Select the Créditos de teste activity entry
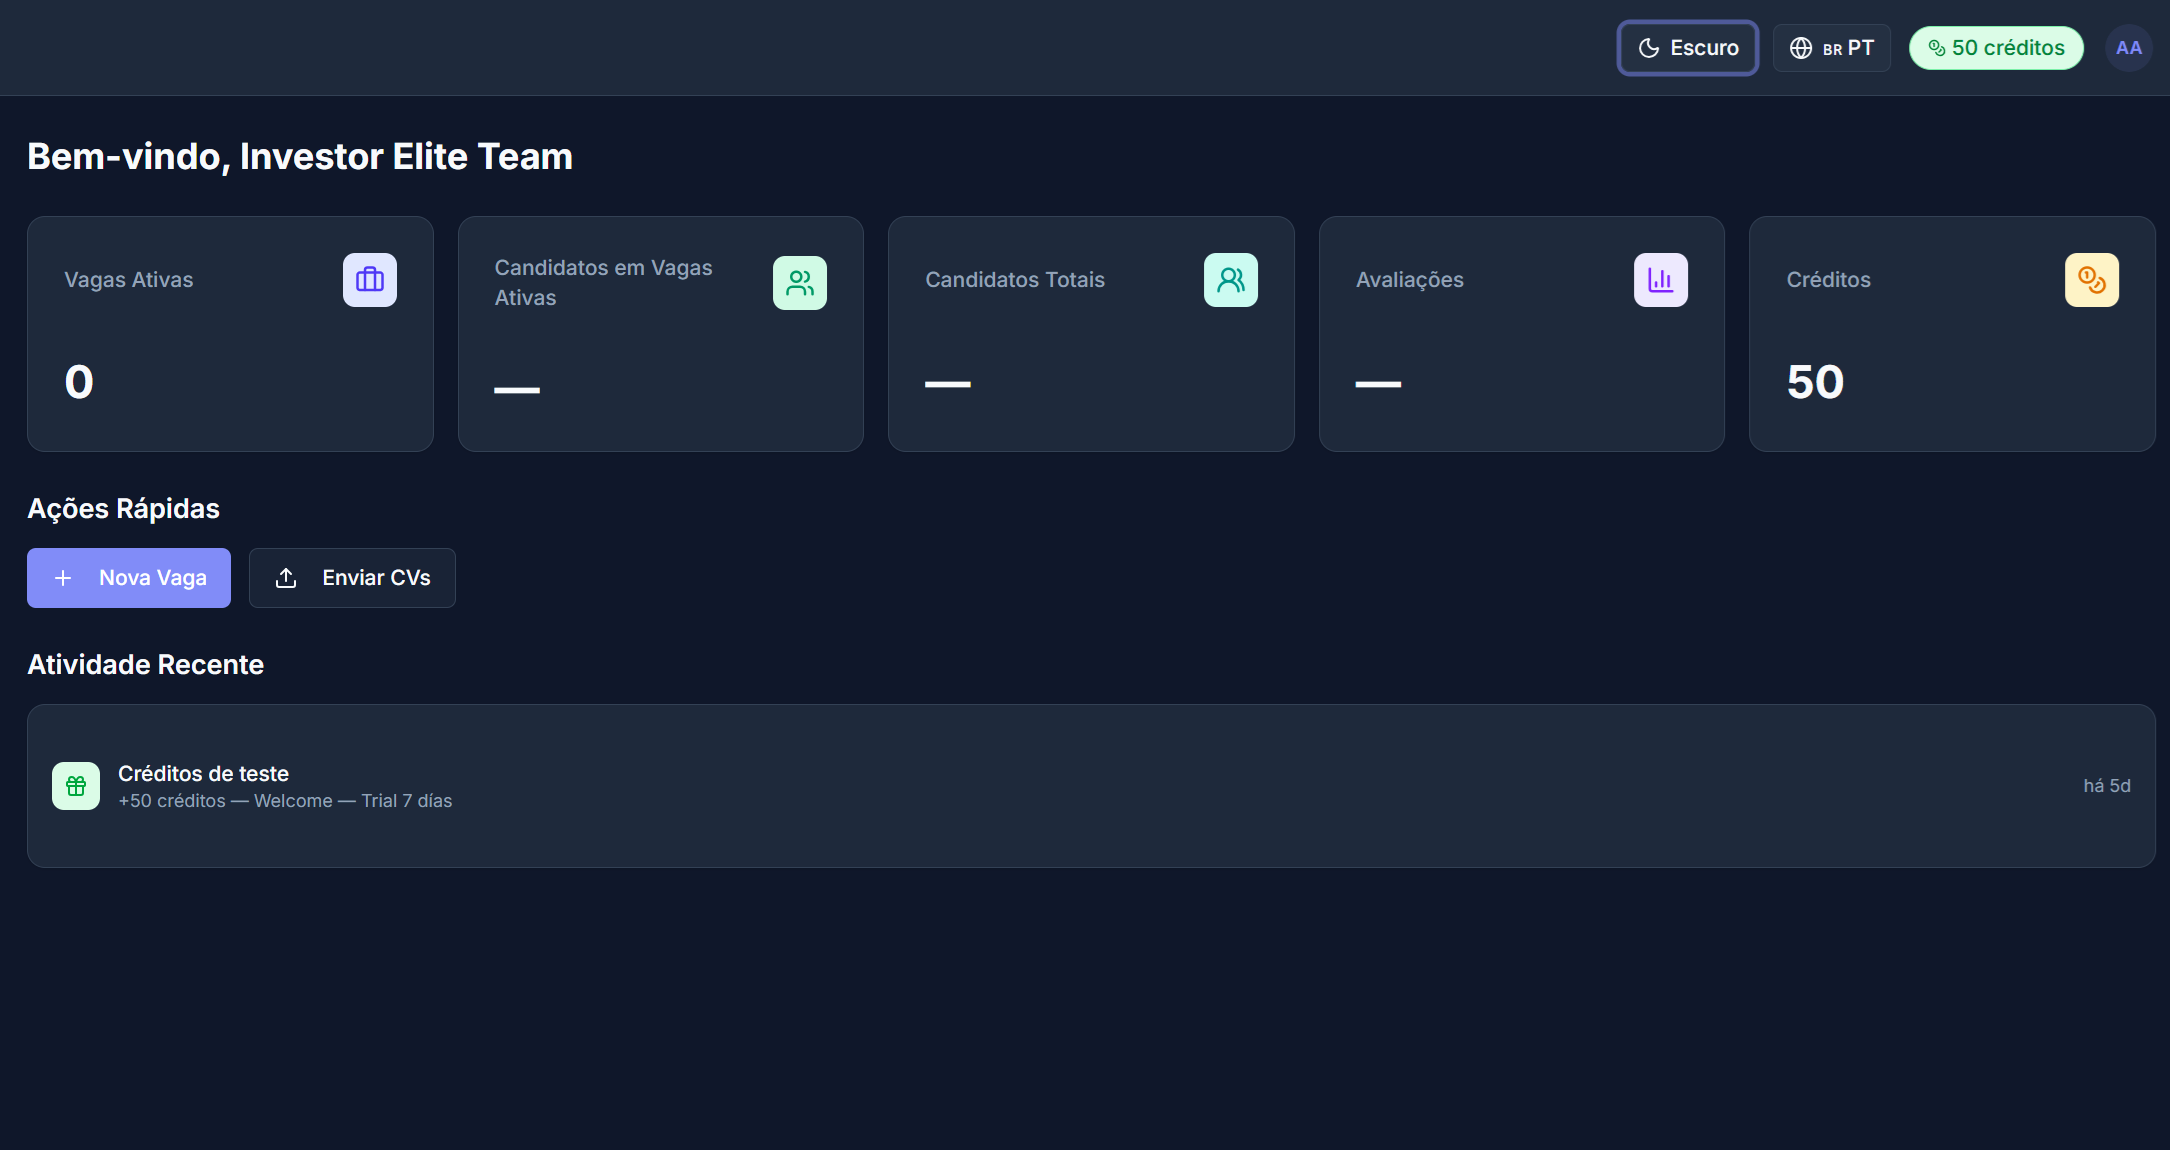The image size is (2170, 1150). pyautogui.click(x=1090, y=786)
